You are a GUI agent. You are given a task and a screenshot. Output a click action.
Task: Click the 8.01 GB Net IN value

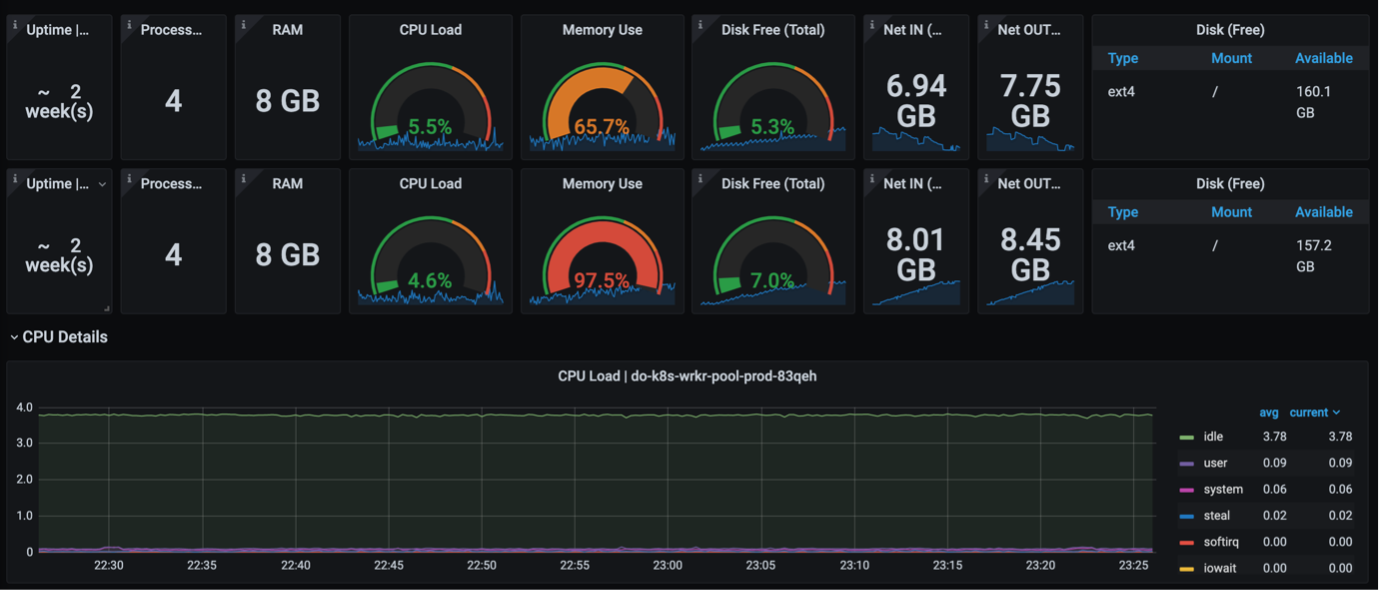(916, 255)
